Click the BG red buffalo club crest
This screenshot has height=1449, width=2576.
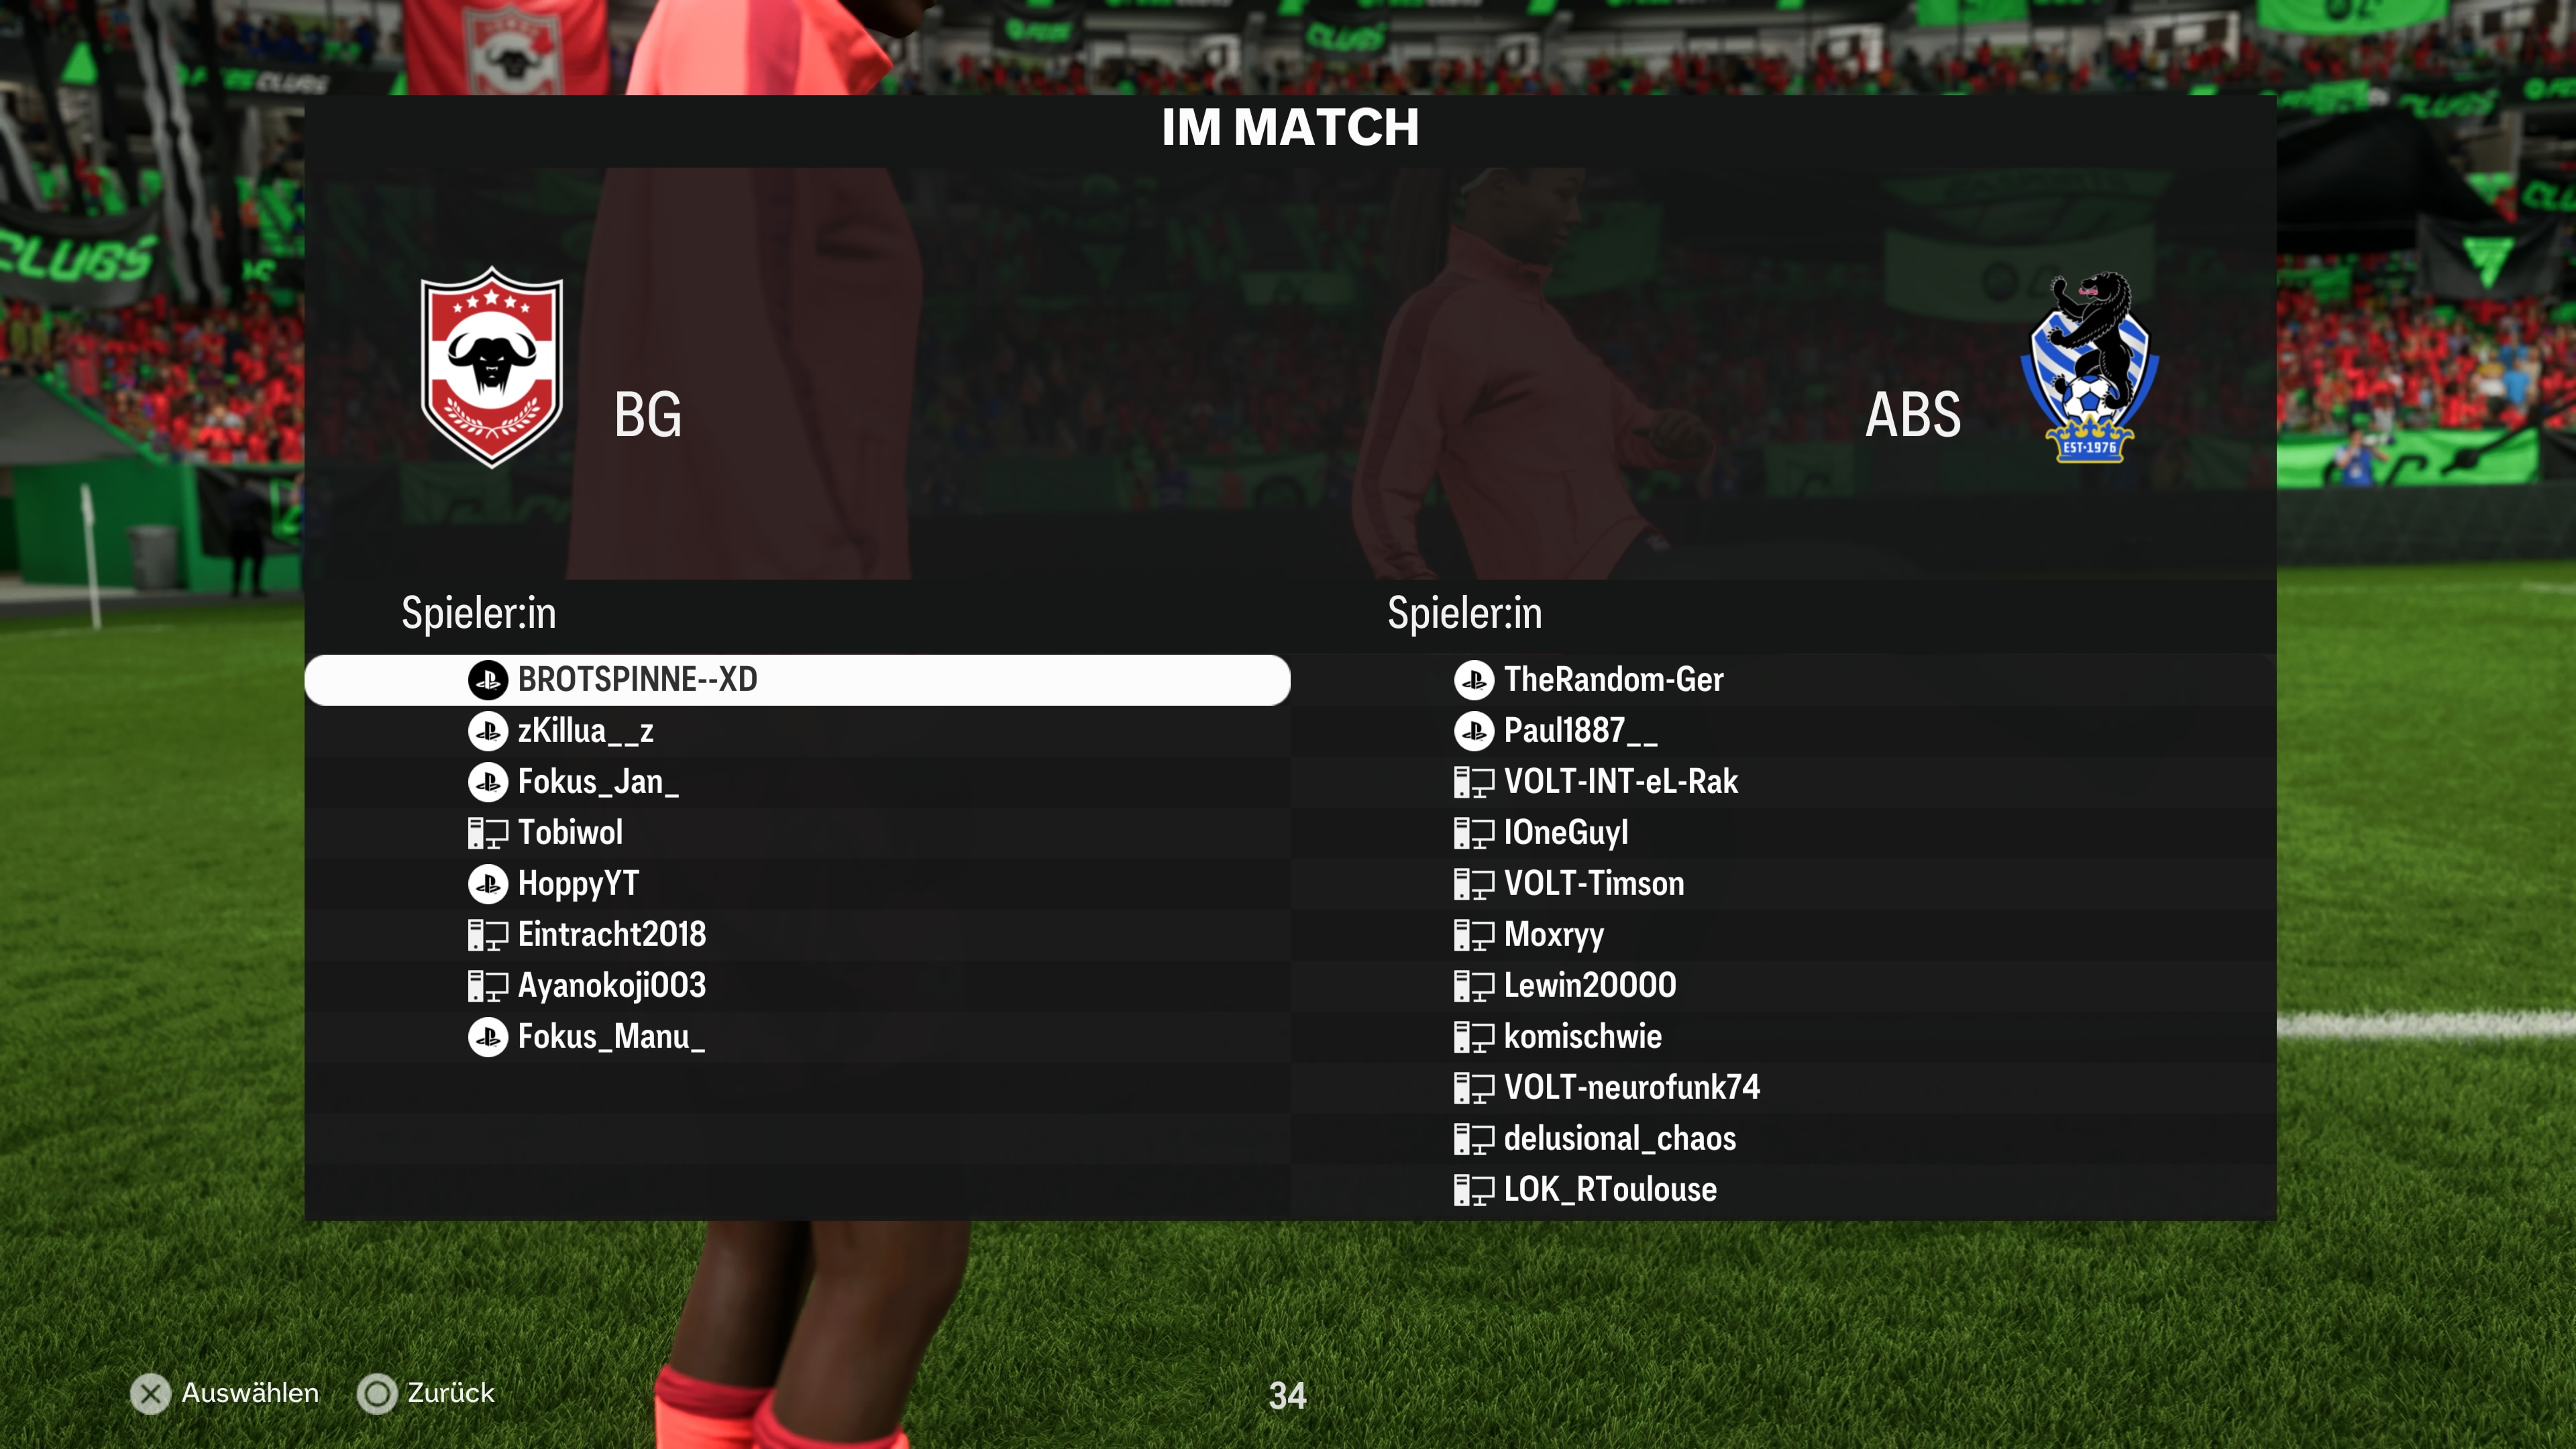491,367
